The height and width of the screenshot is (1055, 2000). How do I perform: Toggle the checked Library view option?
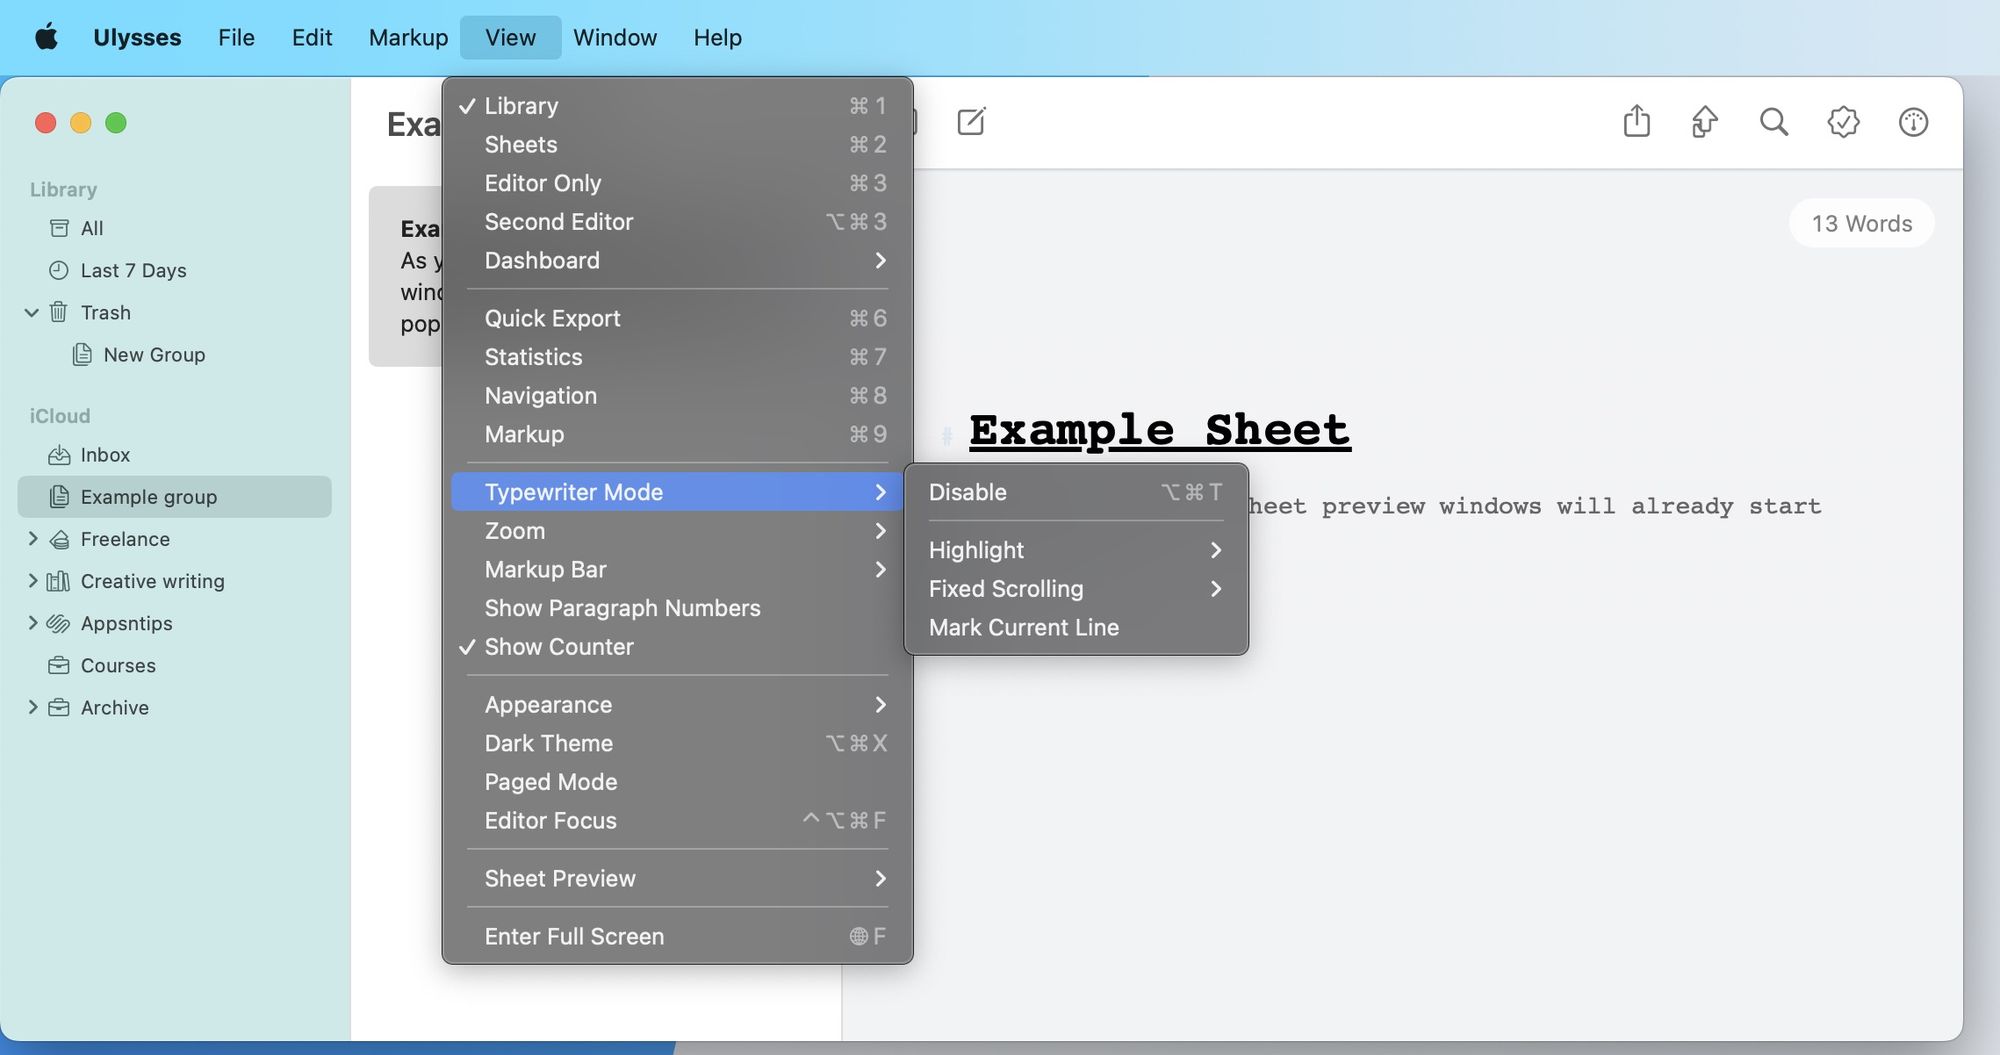click(x=521, y=106)
